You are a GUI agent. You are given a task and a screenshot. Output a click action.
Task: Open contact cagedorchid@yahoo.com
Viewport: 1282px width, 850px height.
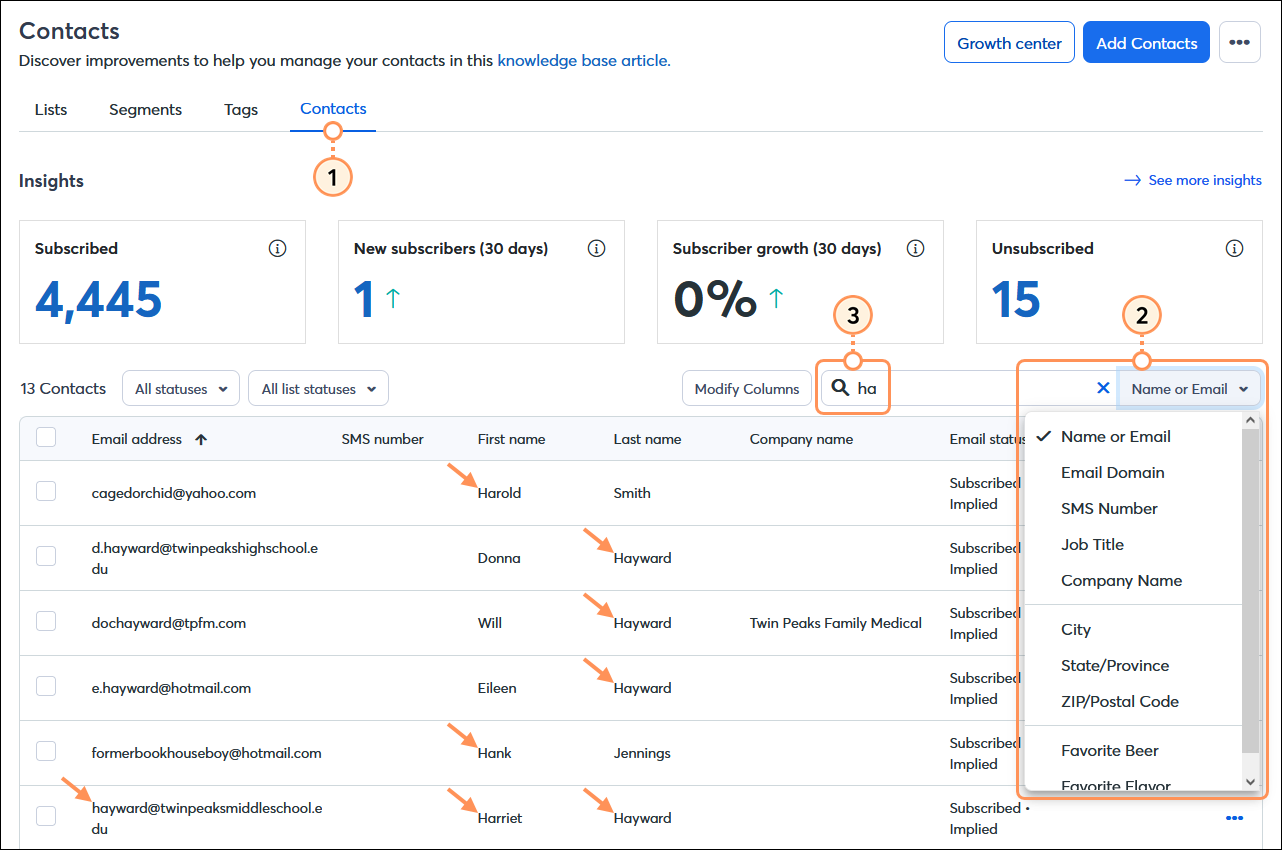pos(174,493)
